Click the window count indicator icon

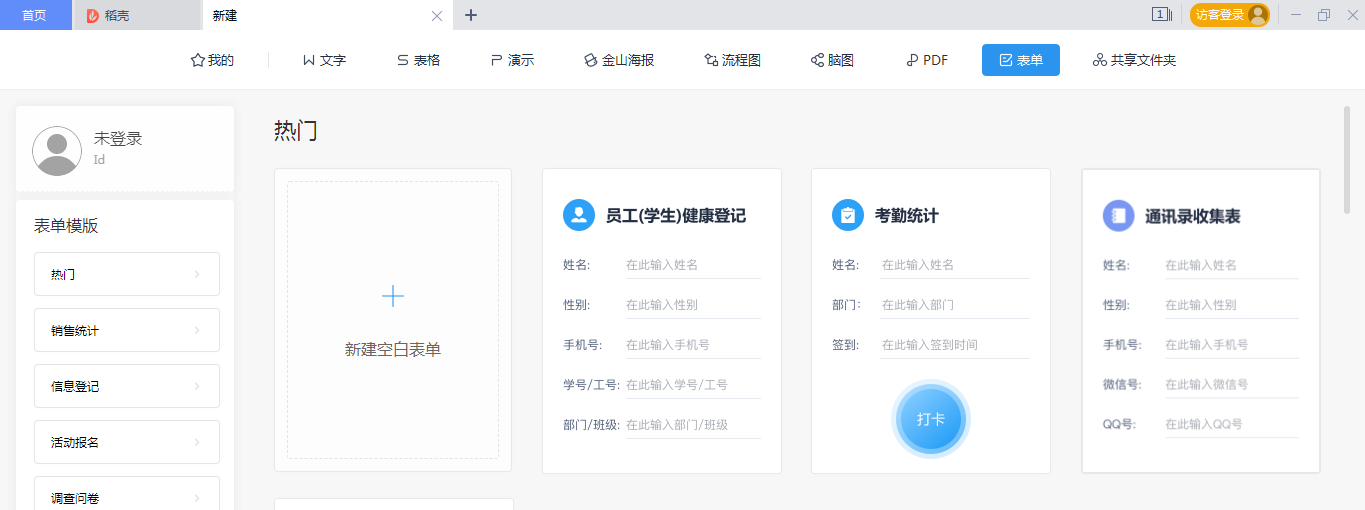(1161, 15)
